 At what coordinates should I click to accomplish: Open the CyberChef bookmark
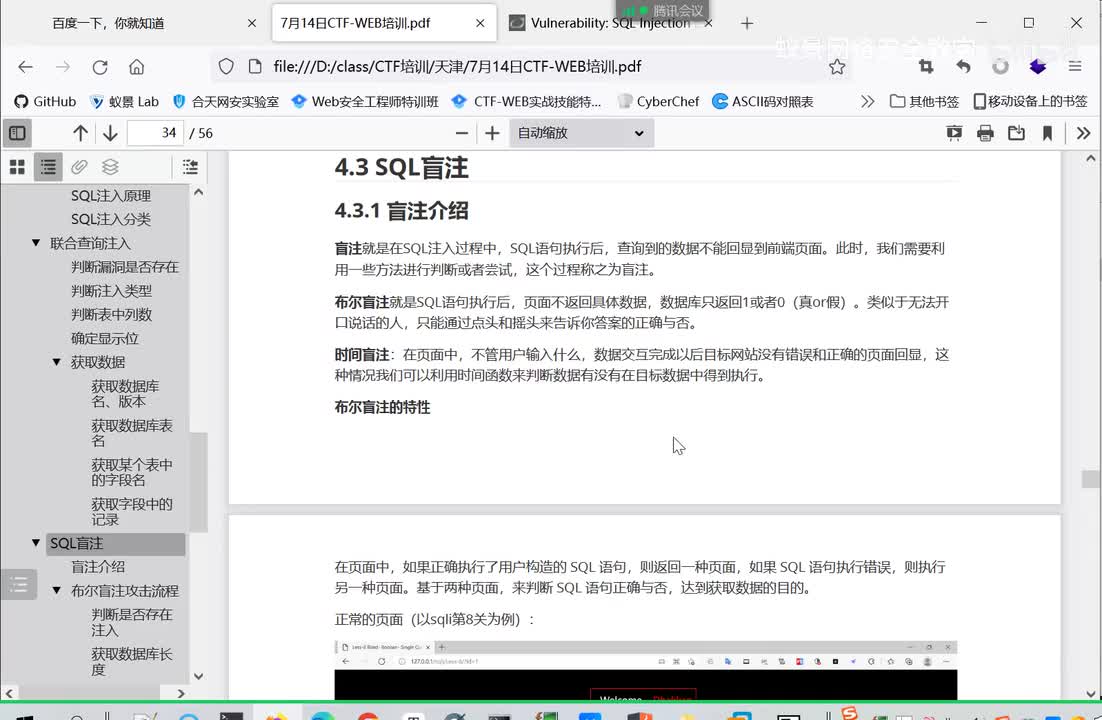[x=658, y=101]
